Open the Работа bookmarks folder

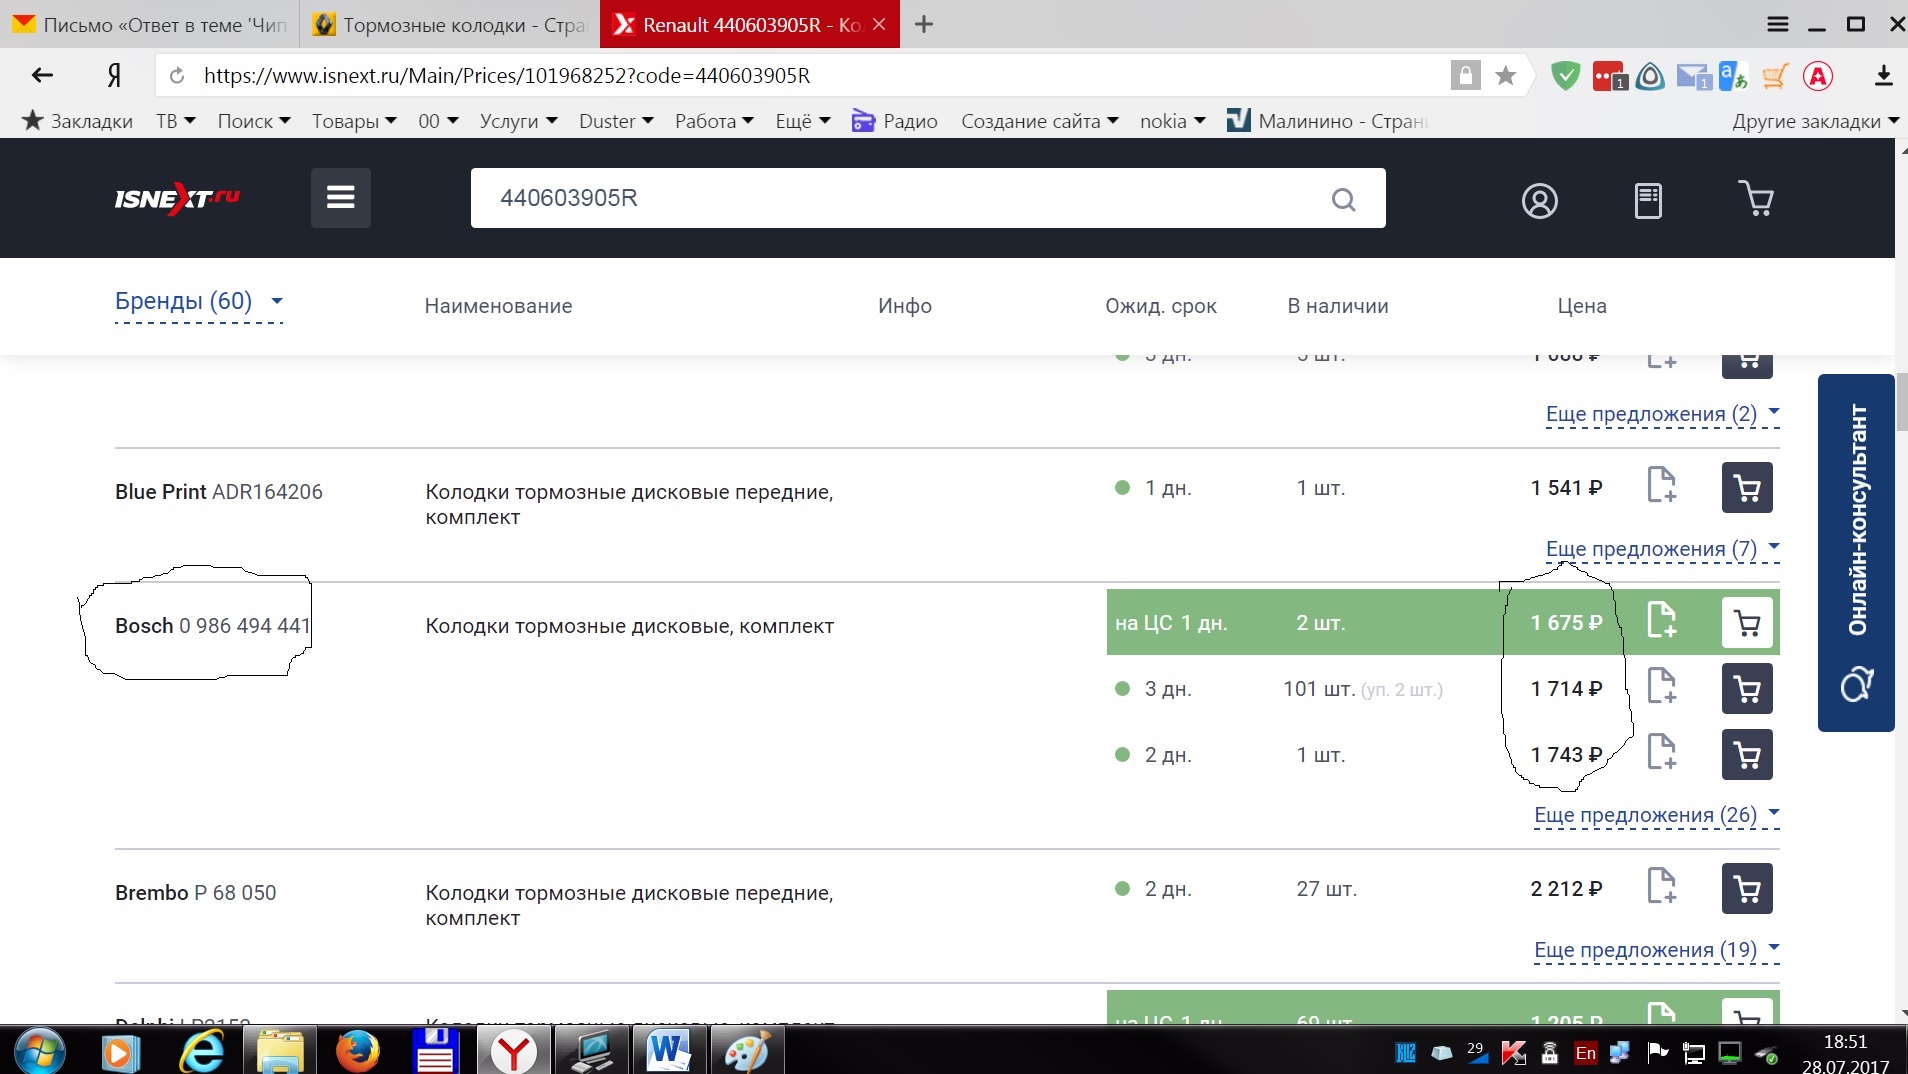point(714,121)
